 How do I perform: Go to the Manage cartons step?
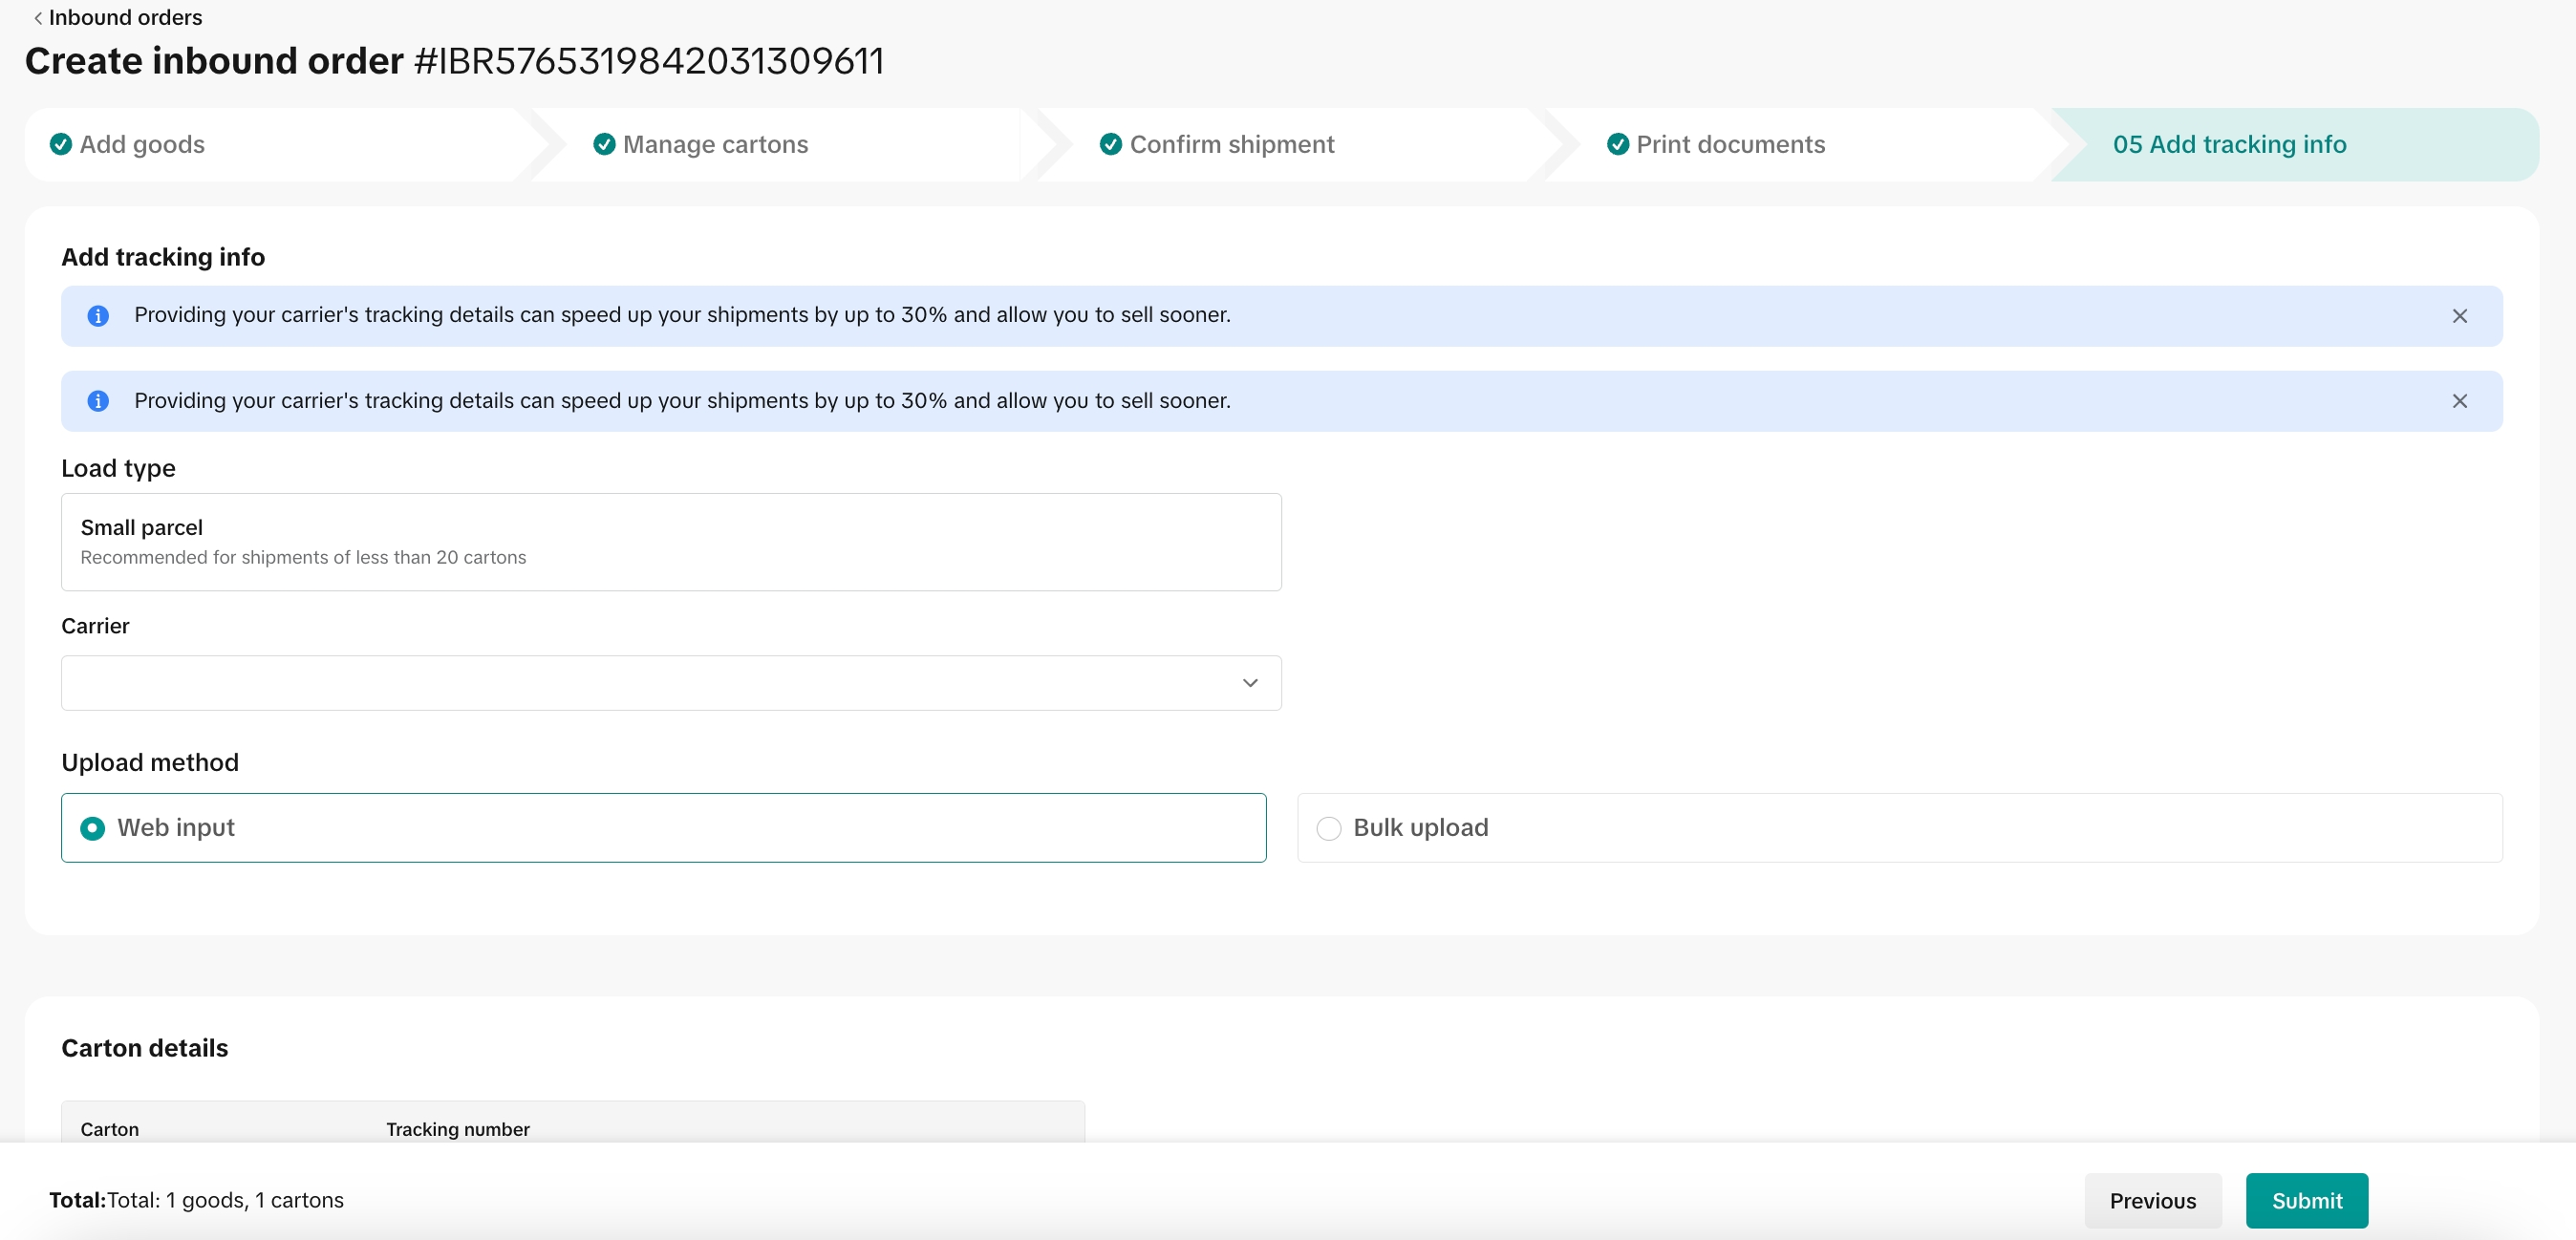[715, 144]
